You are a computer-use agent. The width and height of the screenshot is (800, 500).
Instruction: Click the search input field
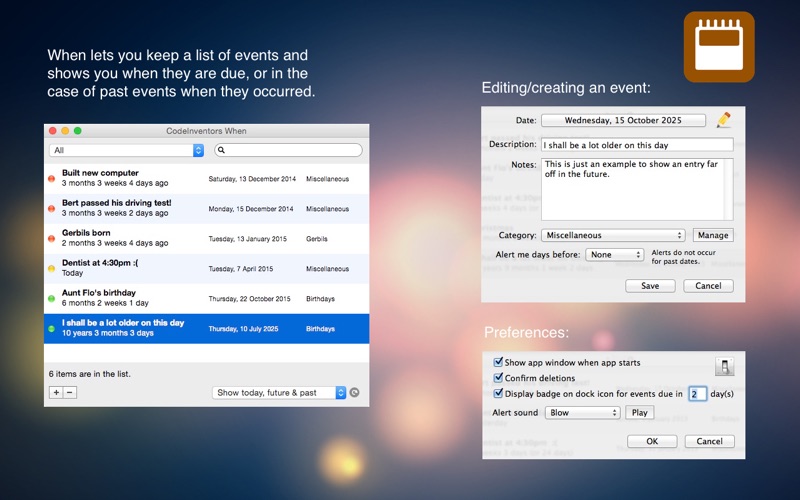click(x=288, y=150)
